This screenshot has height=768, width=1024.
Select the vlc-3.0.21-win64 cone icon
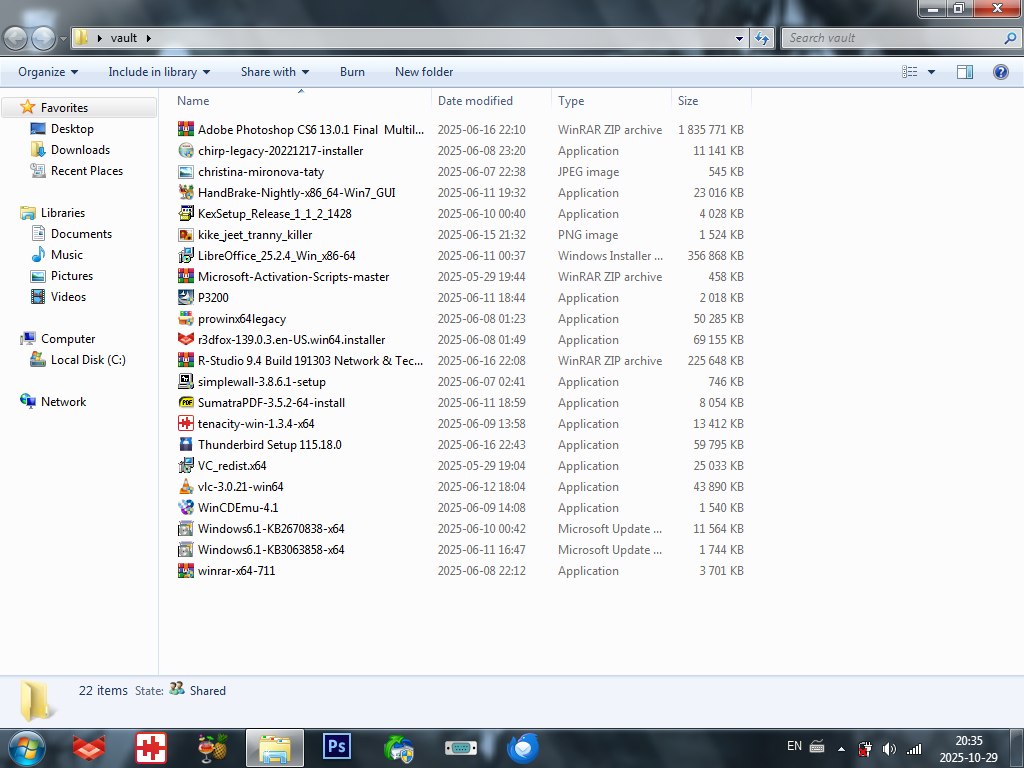pos(186,487)
